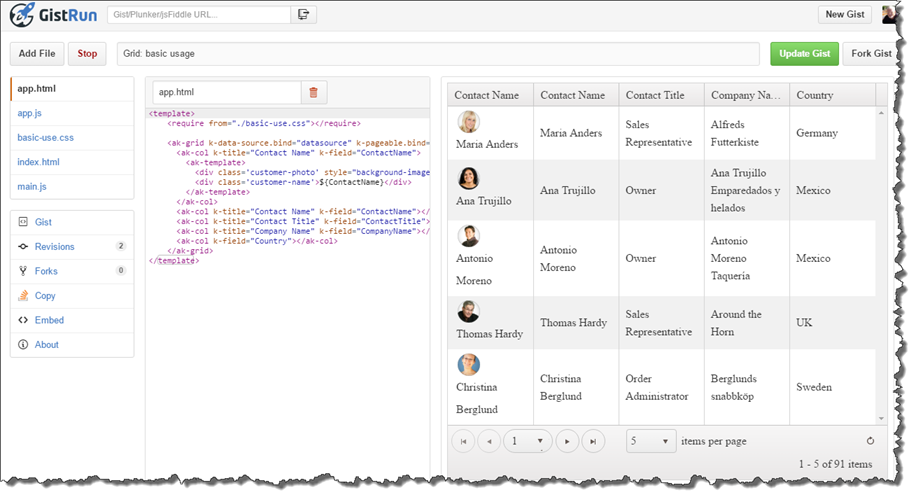
Task: Click the grid refresh icon
Action: click(870, 441)
